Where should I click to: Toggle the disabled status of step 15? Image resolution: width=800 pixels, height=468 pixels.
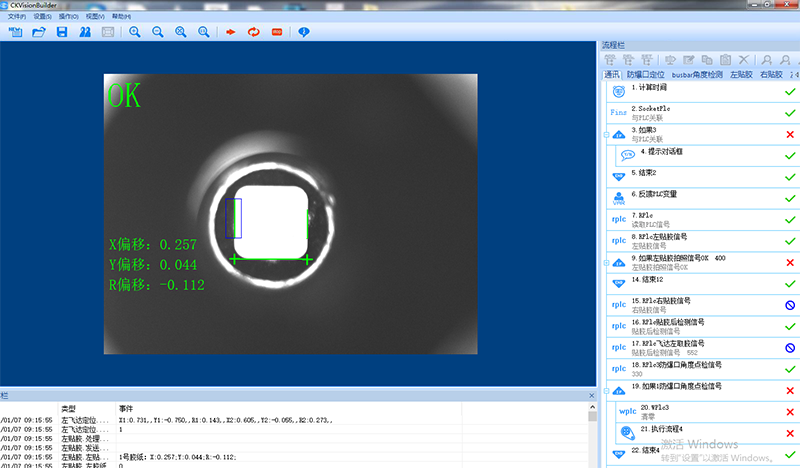click(790, 305)
